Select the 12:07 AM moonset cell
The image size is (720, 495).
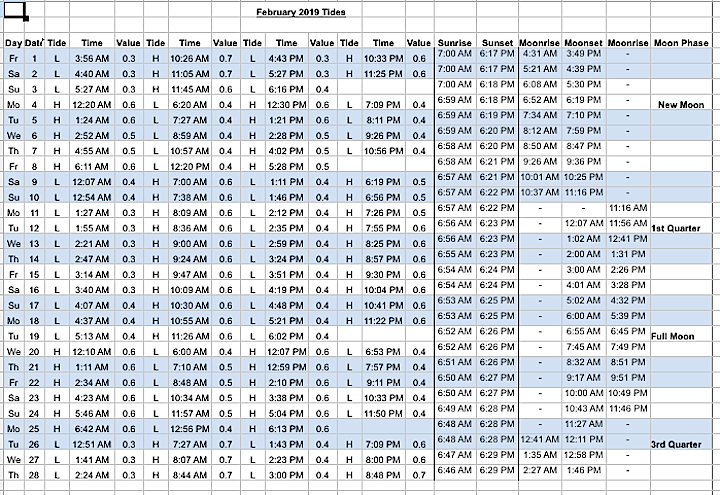pos(582,222)
